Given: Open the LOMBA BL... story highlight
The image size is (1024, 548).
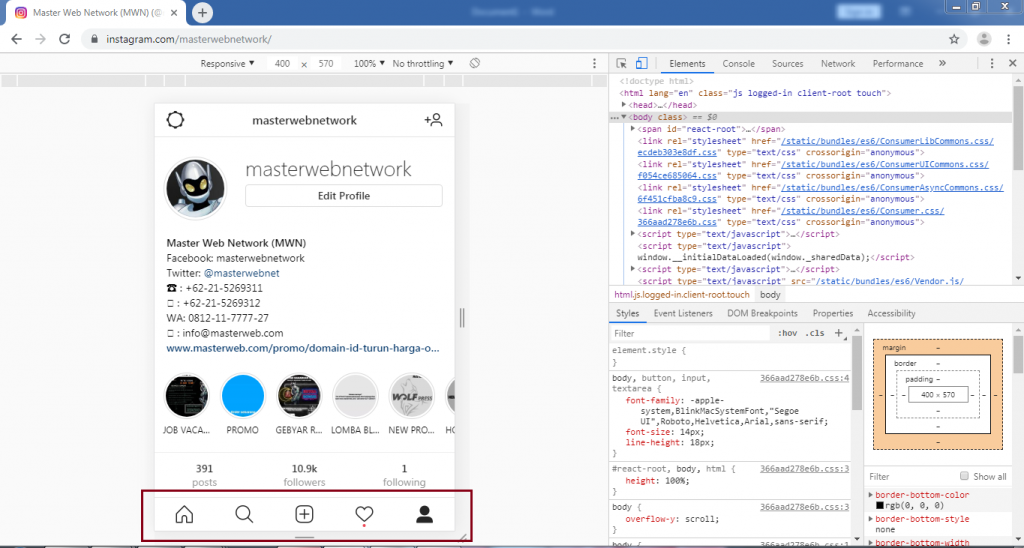Looking at the screenshot, I should click(x=355, y=396).
